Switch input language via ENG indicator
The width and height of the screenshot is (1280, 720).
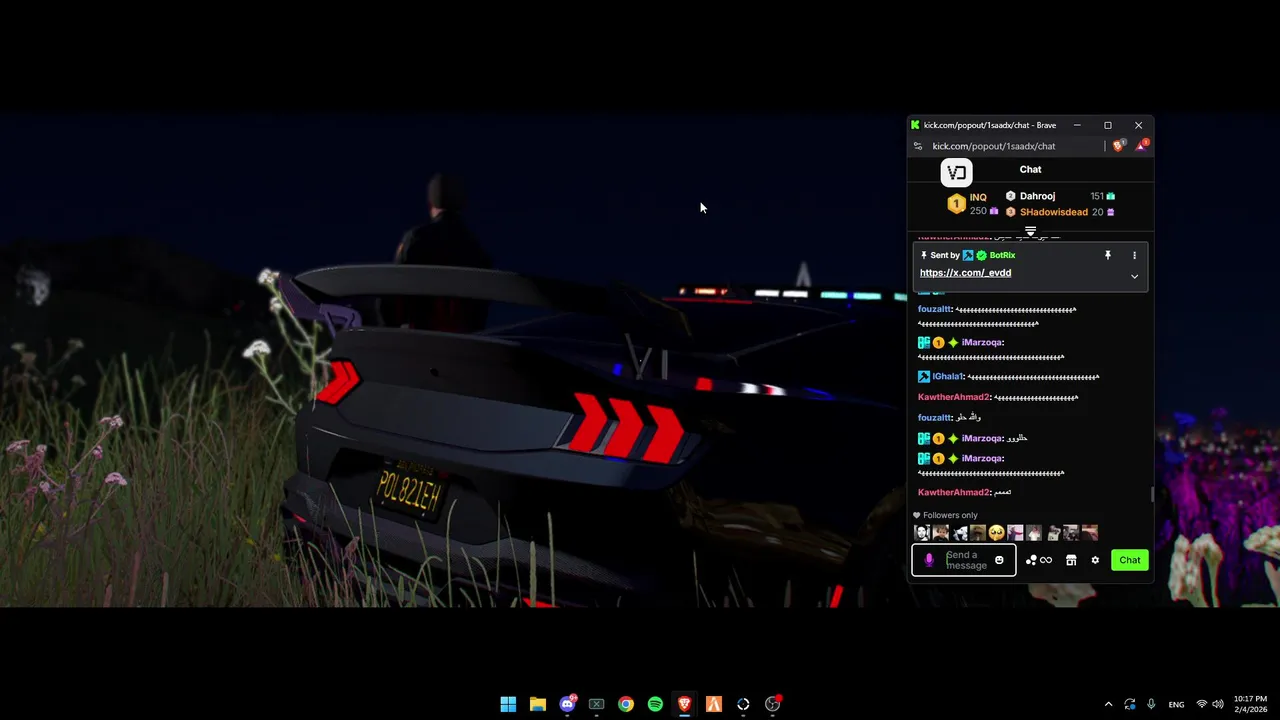coord(1176,704)
